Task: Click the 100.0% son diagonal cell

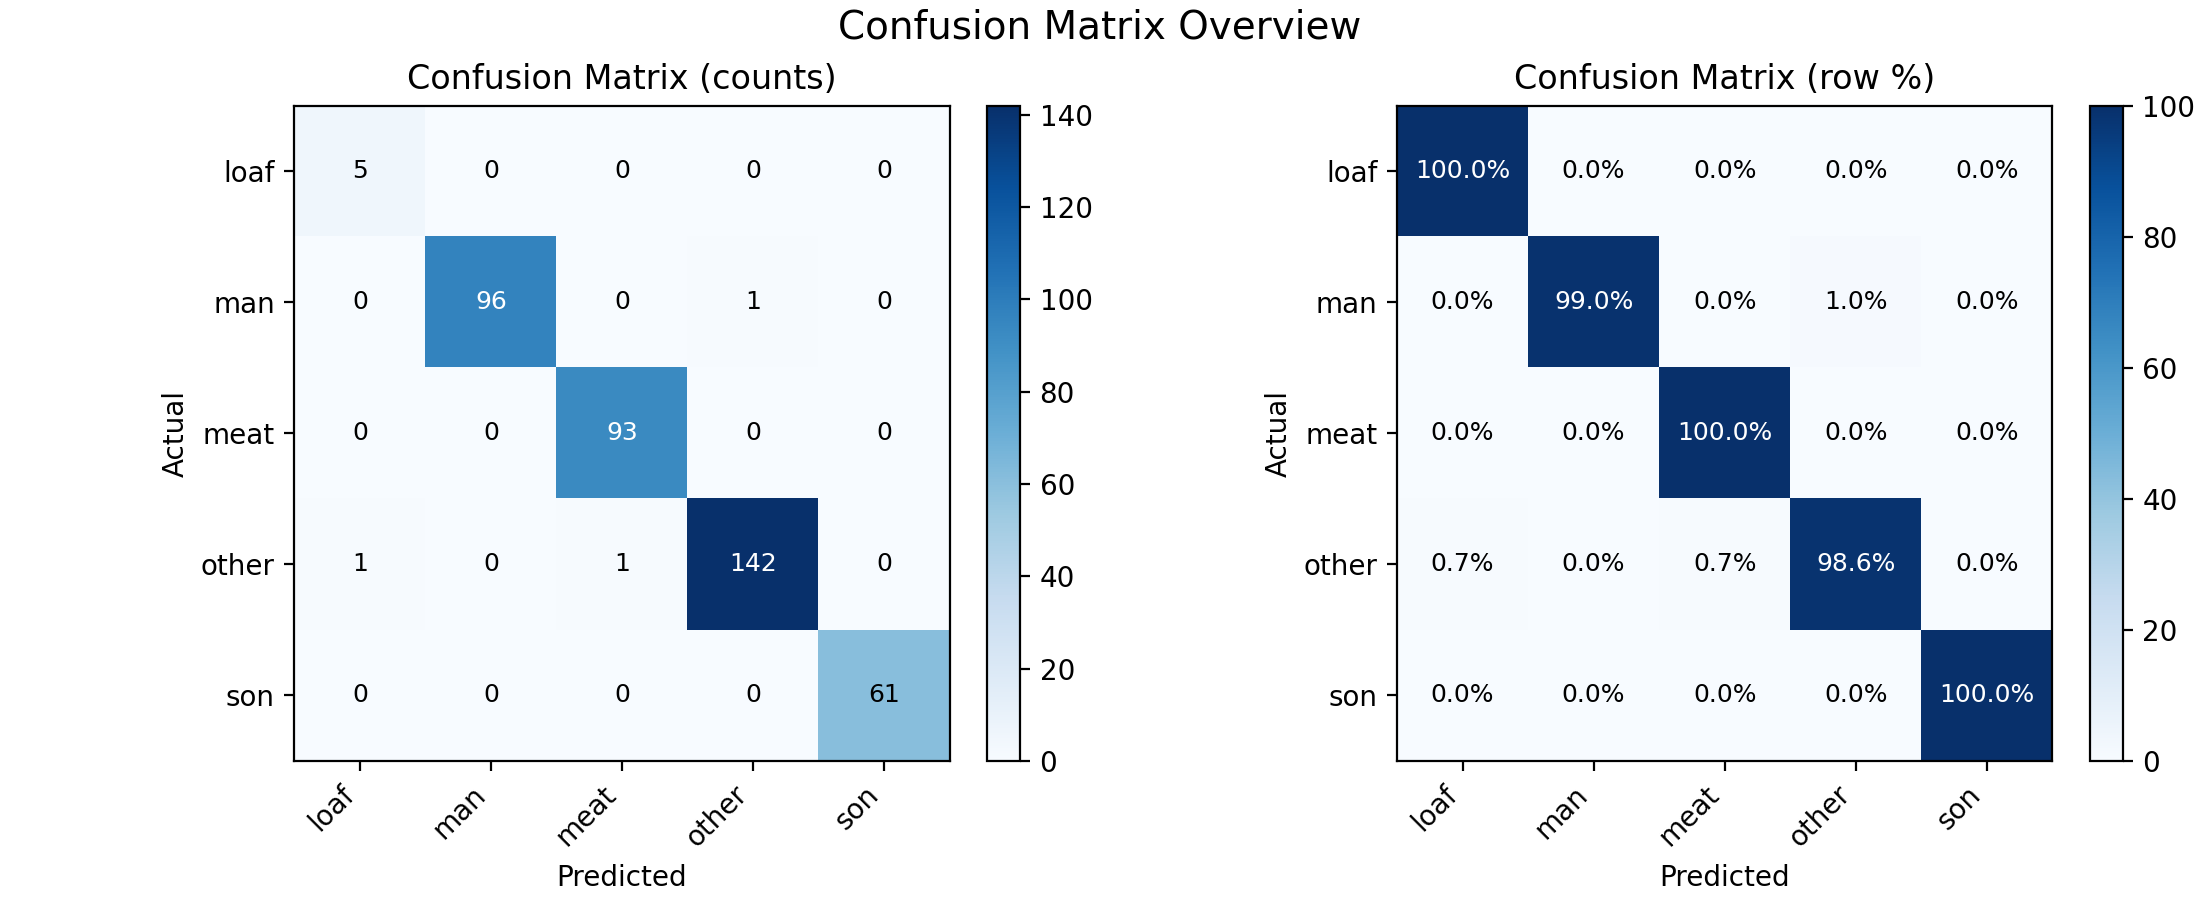Action: (1987, 695)
